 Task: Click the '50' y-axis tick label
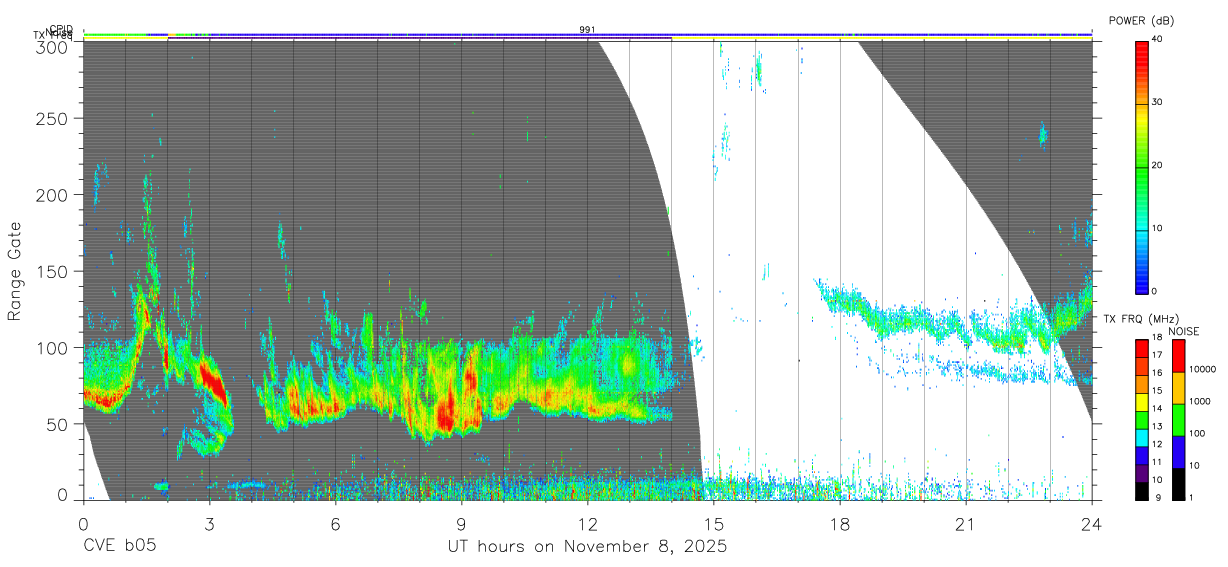(59, 423)
